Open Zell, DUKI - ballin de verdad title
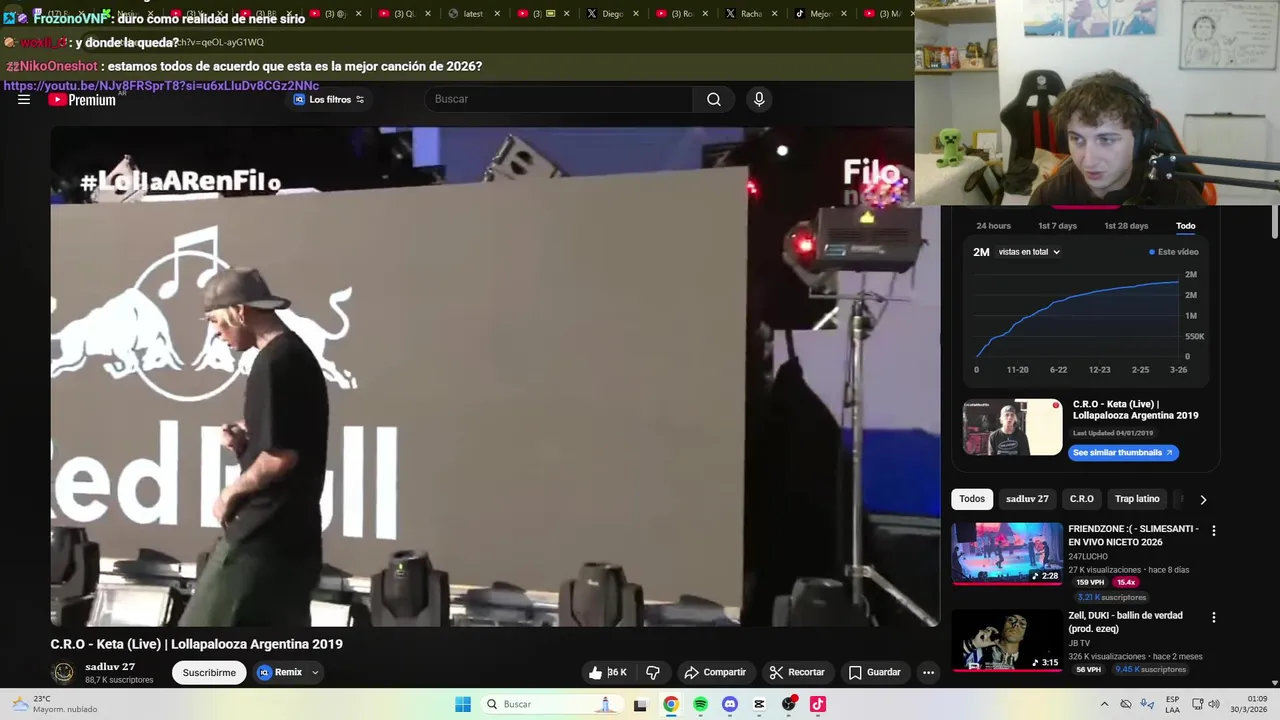This screenshot has height=720, width=1280. click(x=1125, y=622)
